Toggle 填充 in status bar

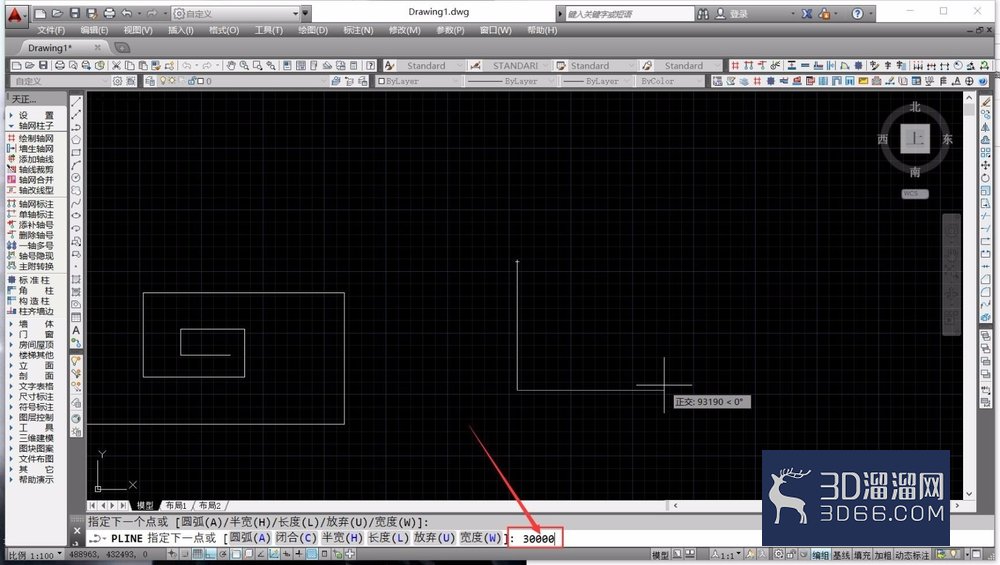click(862, 555)
